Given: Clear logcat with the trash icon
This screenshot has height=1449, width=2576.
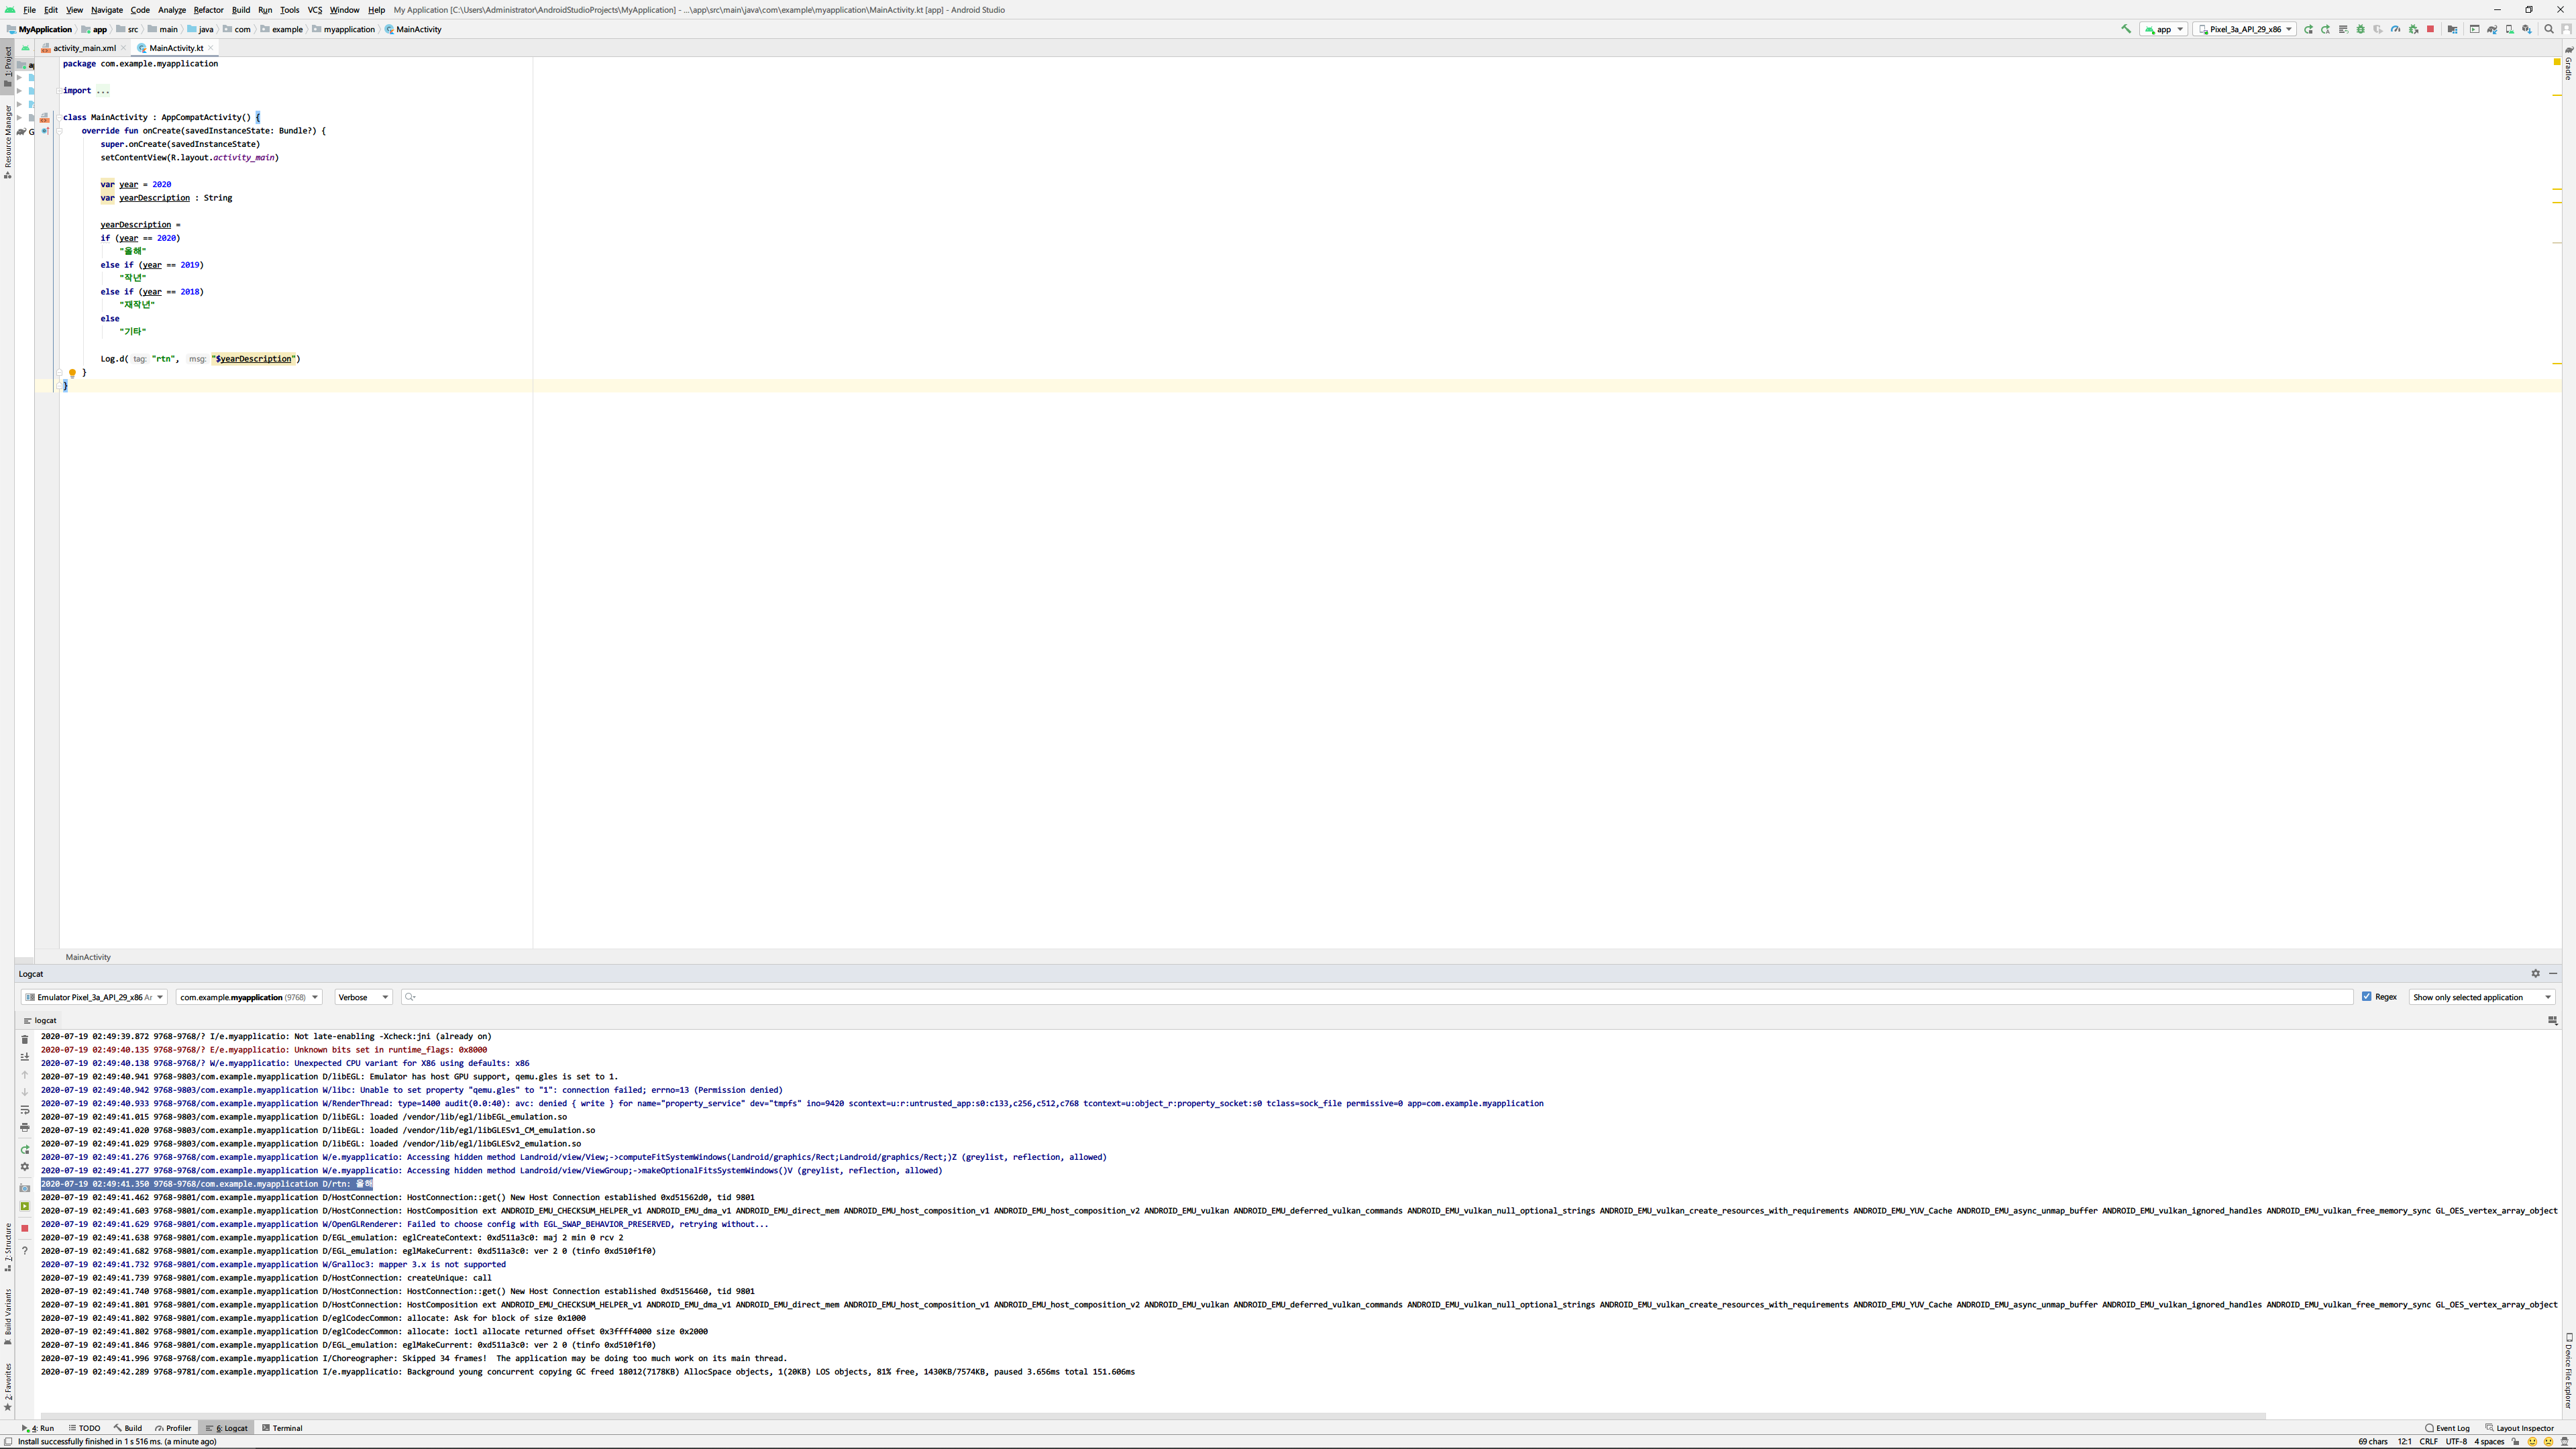Looking at the screenshot, I should [x=25, y=1040].
